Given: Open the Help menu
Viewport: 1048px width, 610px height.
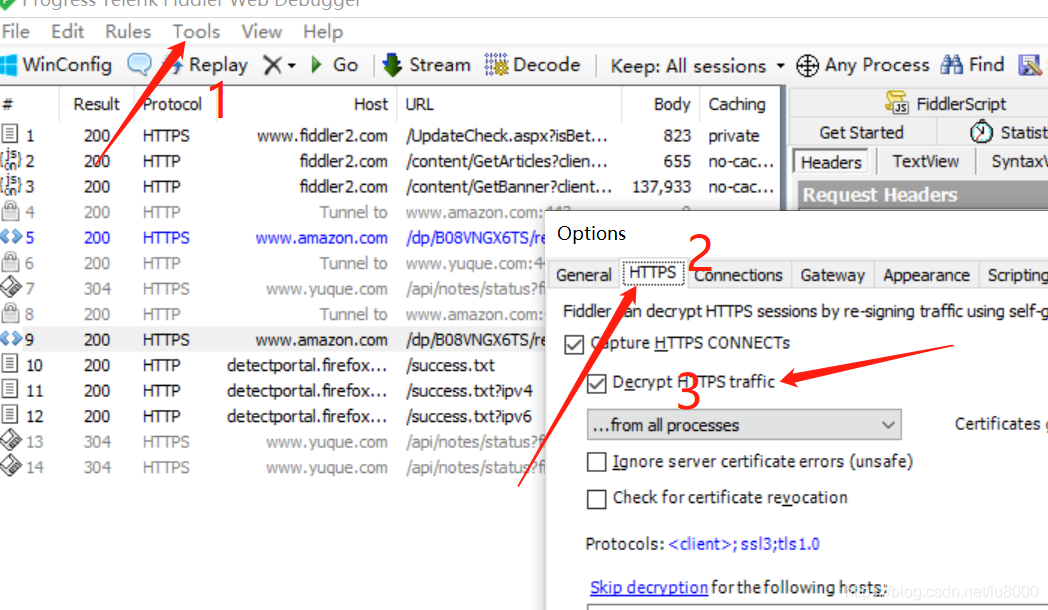Looking at the screenshot, I should (323, 31).
